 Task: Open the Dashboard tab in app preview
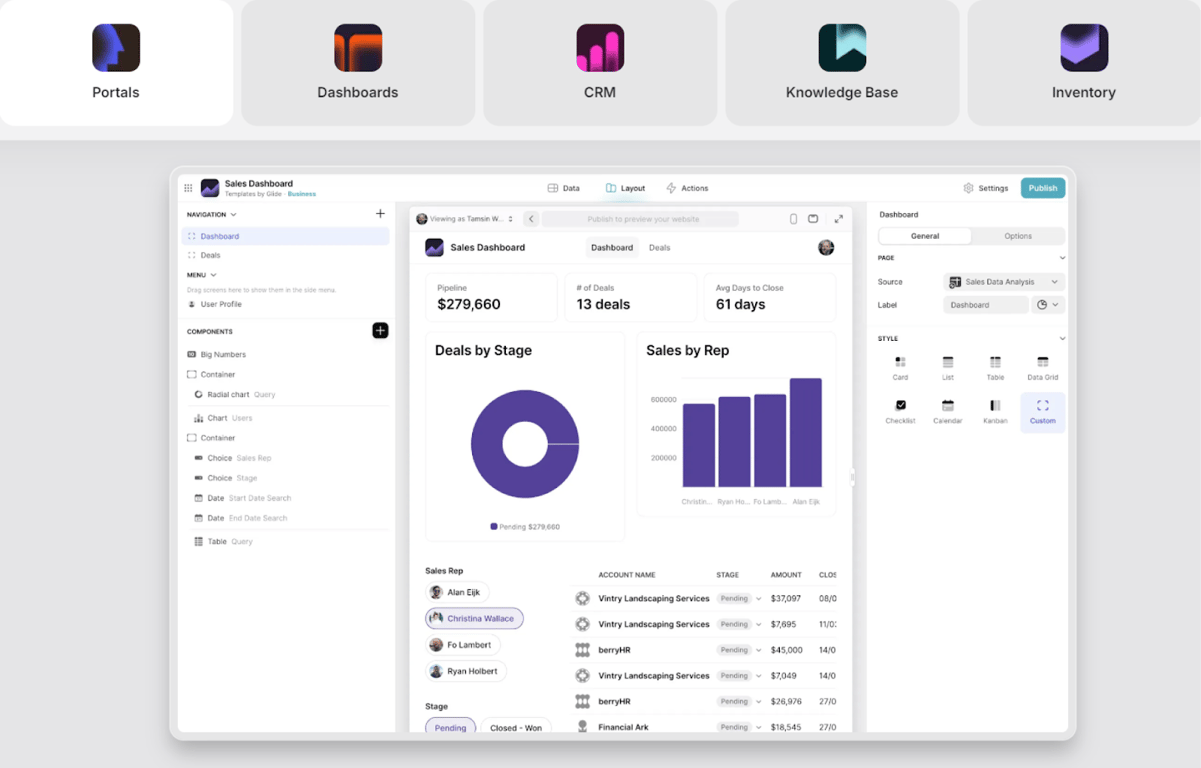tap(612, 247)
